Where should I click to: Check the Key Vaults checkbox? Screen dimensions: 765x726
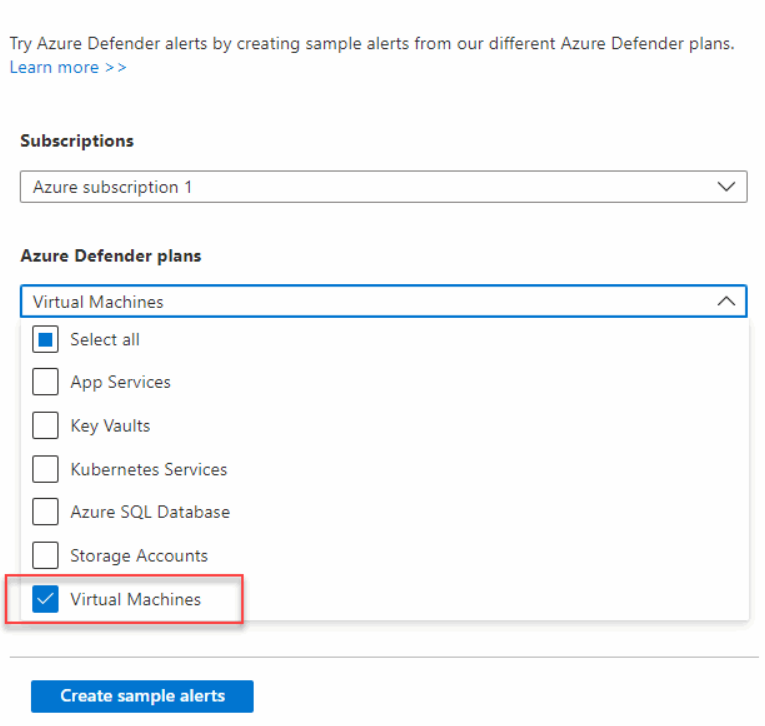click(x=45, y=425)
